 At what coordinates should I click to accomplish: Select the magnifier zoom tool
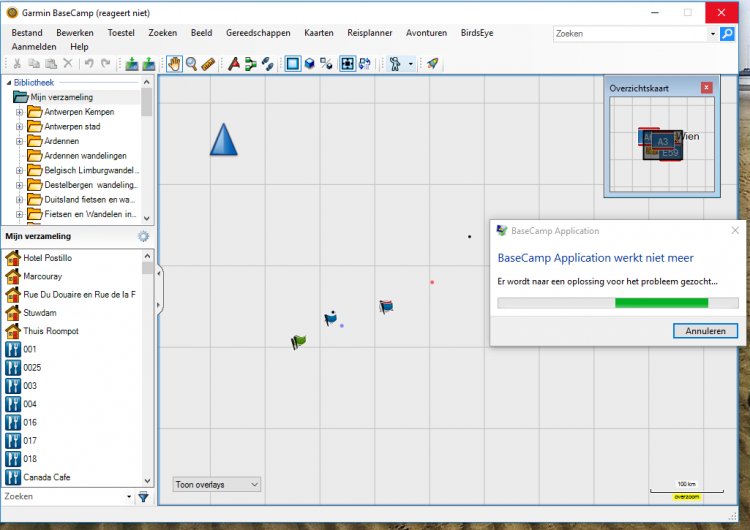click(x=191, y=64)
